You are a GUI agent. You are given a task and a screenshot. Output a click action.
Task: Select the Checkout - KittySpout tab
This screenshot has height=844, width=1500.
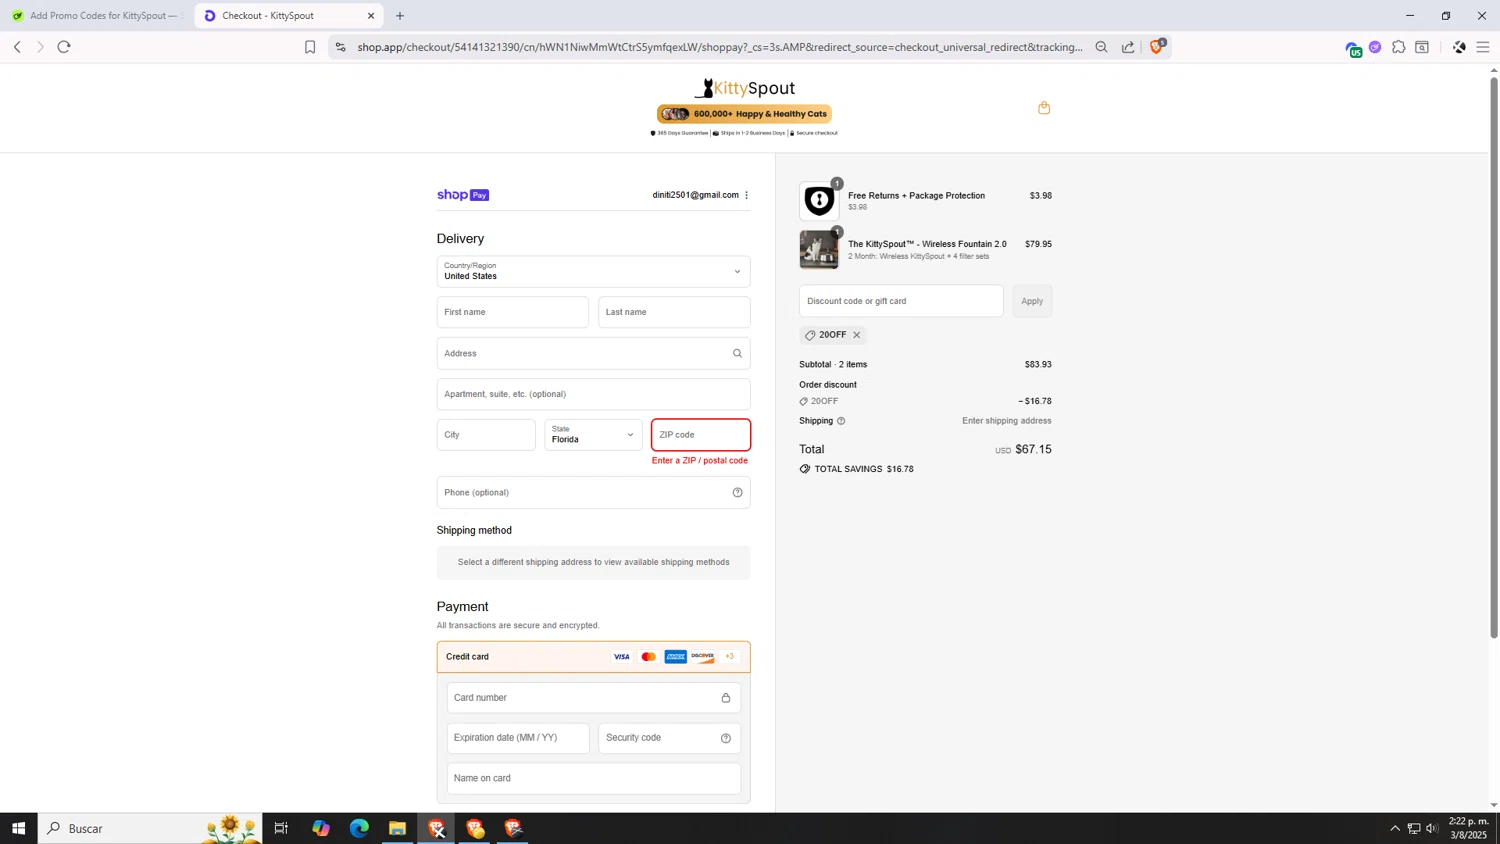point(286,16)
